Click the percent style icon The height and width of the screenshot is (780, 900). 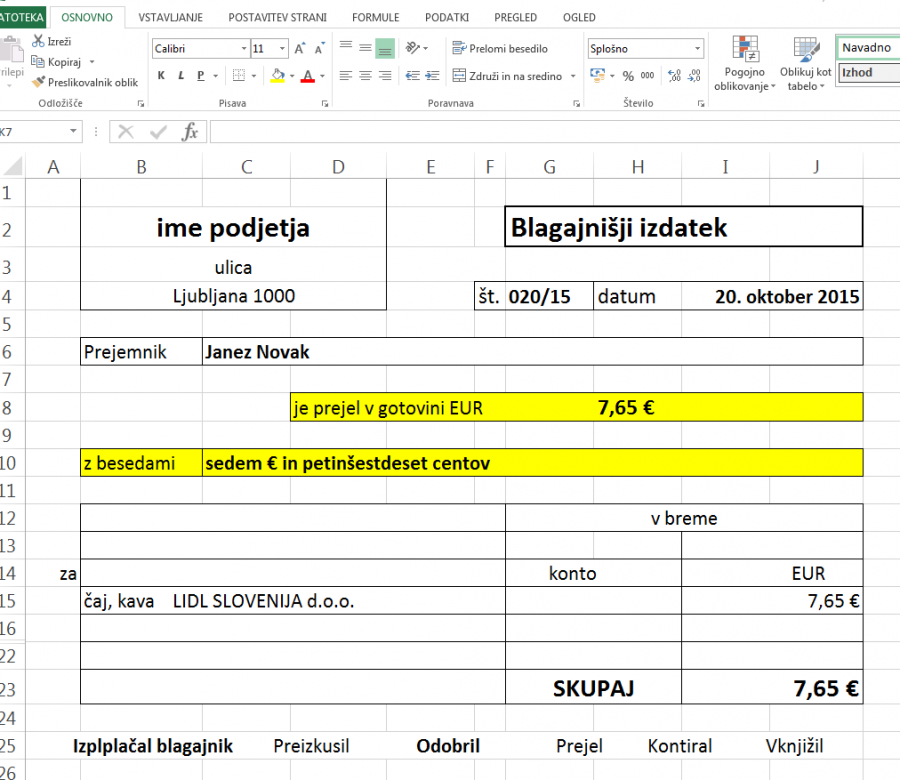(x=628, y=76)
